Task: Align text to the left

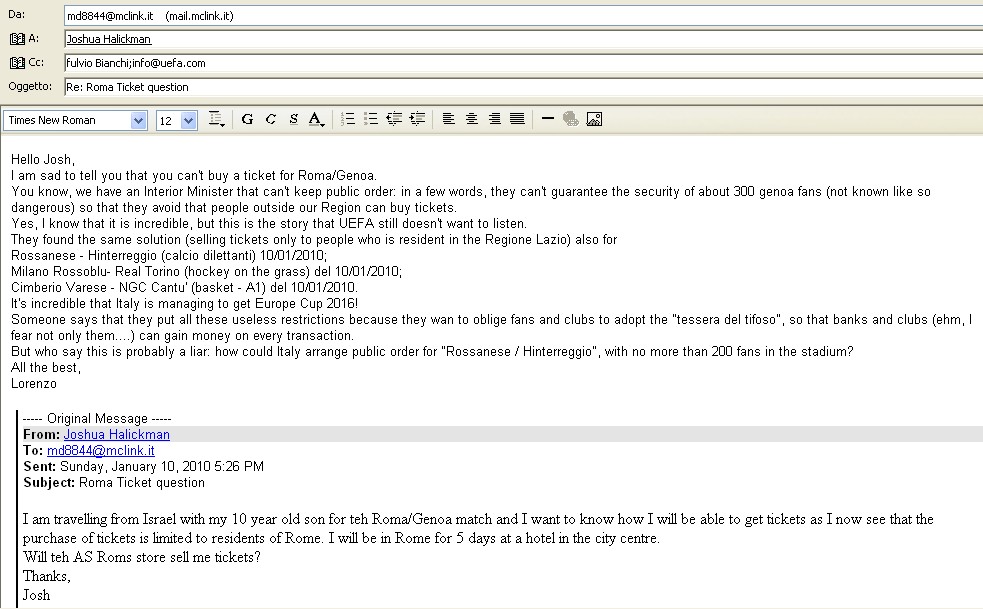Action: tap(448, 119)
